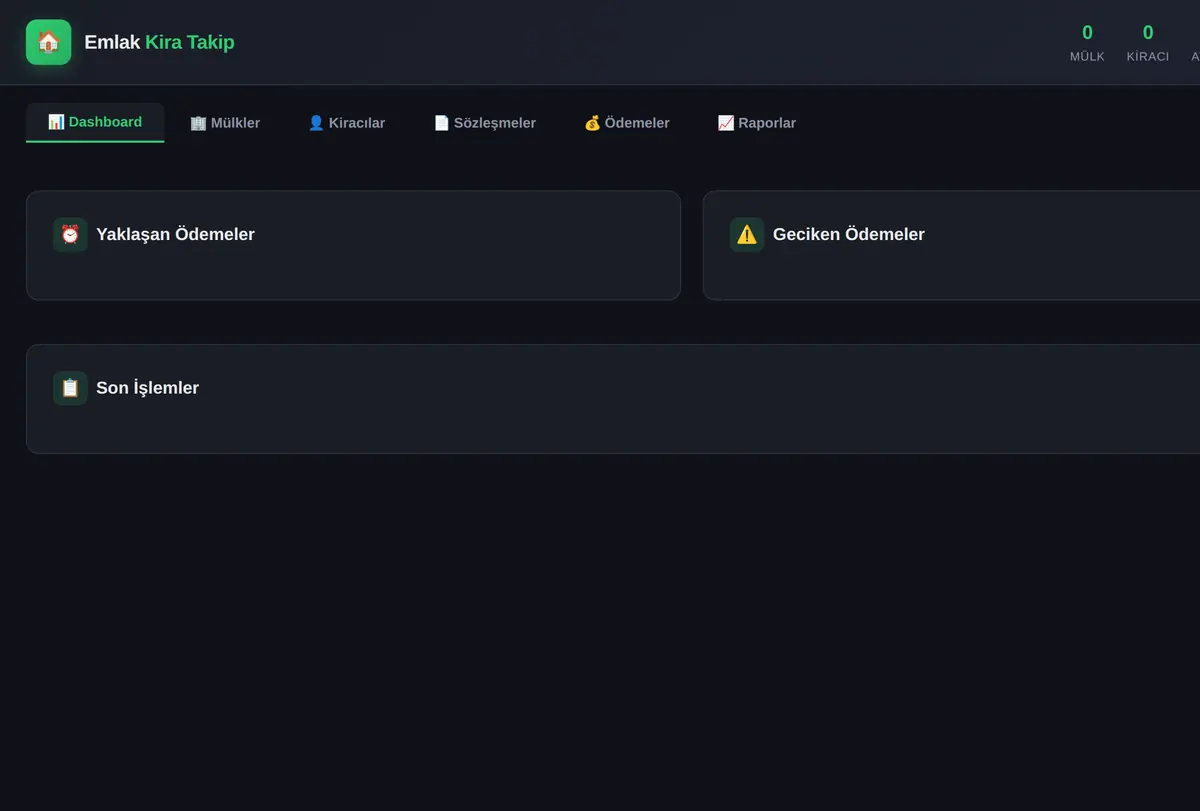Viewport: 1200px width, 811px height.
Task: View the Raporlar tab
Action: tap(757, 123)
